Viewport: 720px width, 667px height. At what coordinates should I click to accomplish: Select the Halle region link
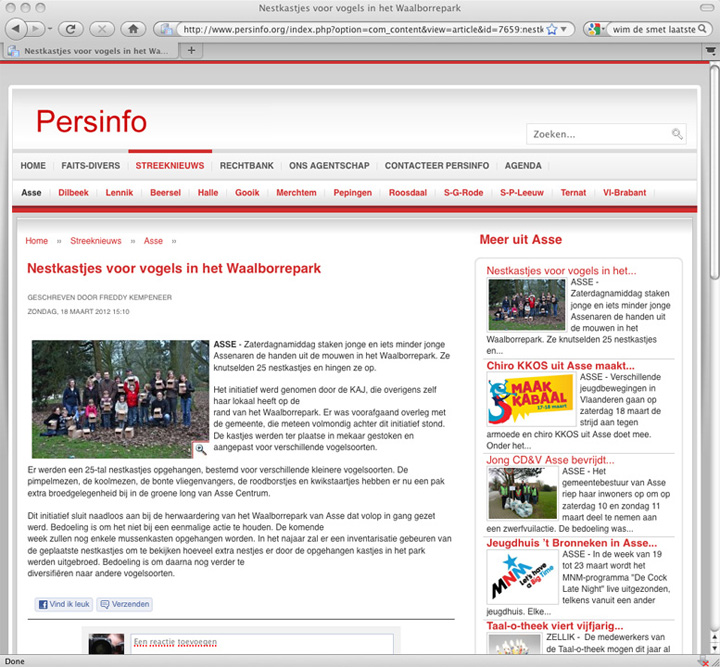(208, 193)
